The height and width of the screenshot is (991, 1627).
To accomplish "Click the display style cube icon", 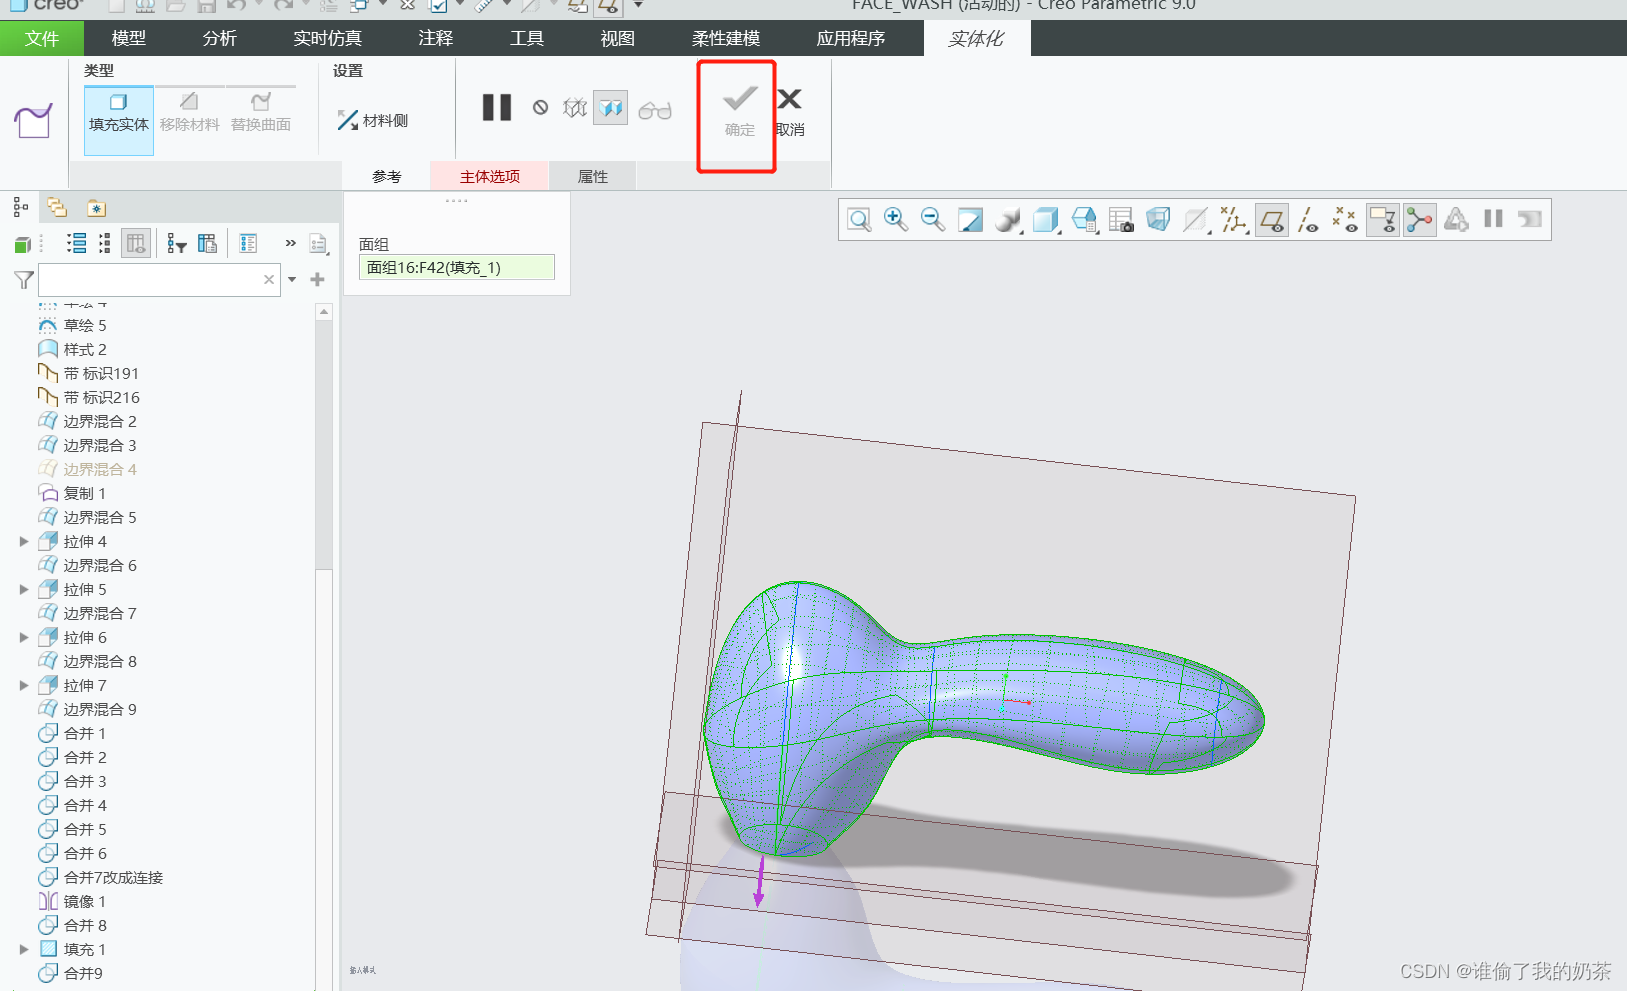I will click(1047, 219).
